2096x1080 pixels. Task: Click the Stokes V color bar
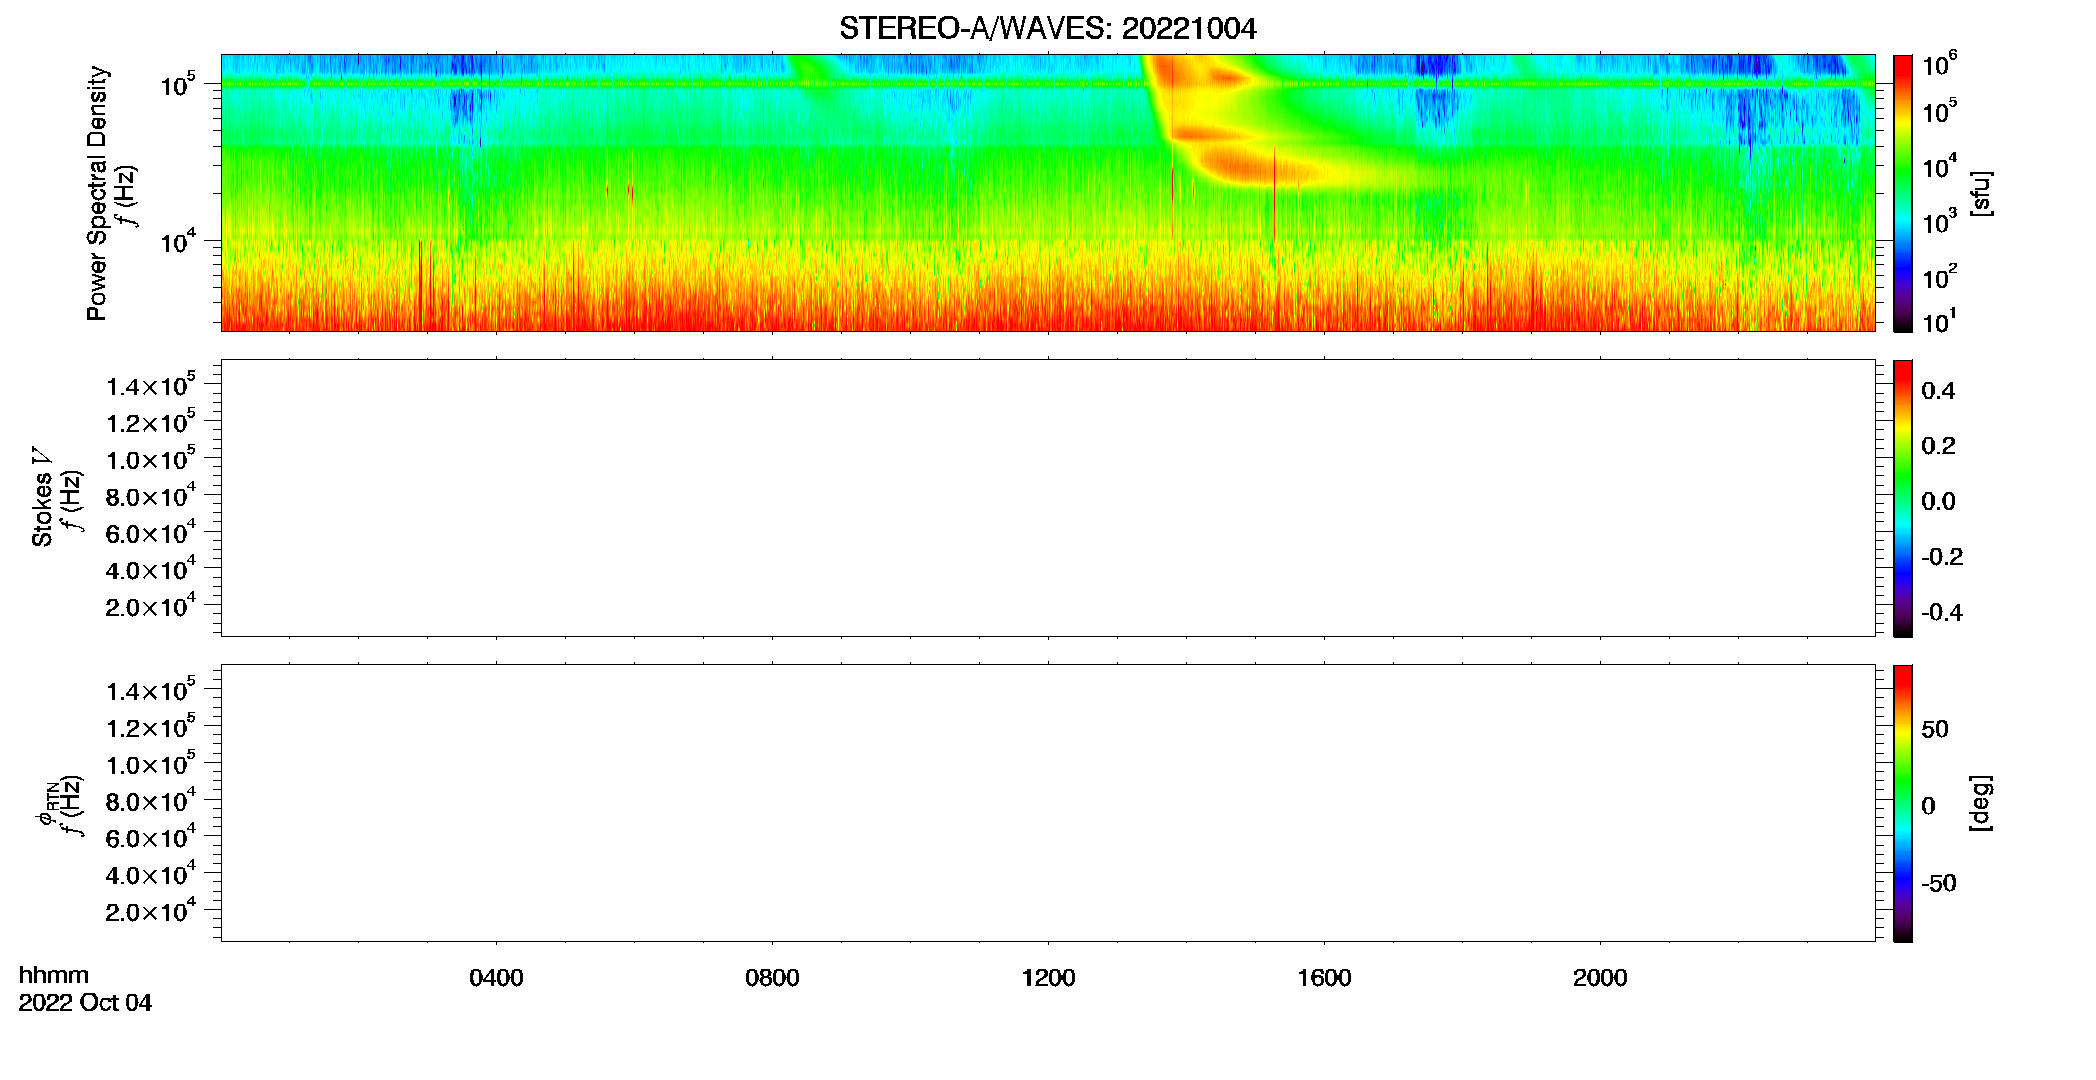1903,498
